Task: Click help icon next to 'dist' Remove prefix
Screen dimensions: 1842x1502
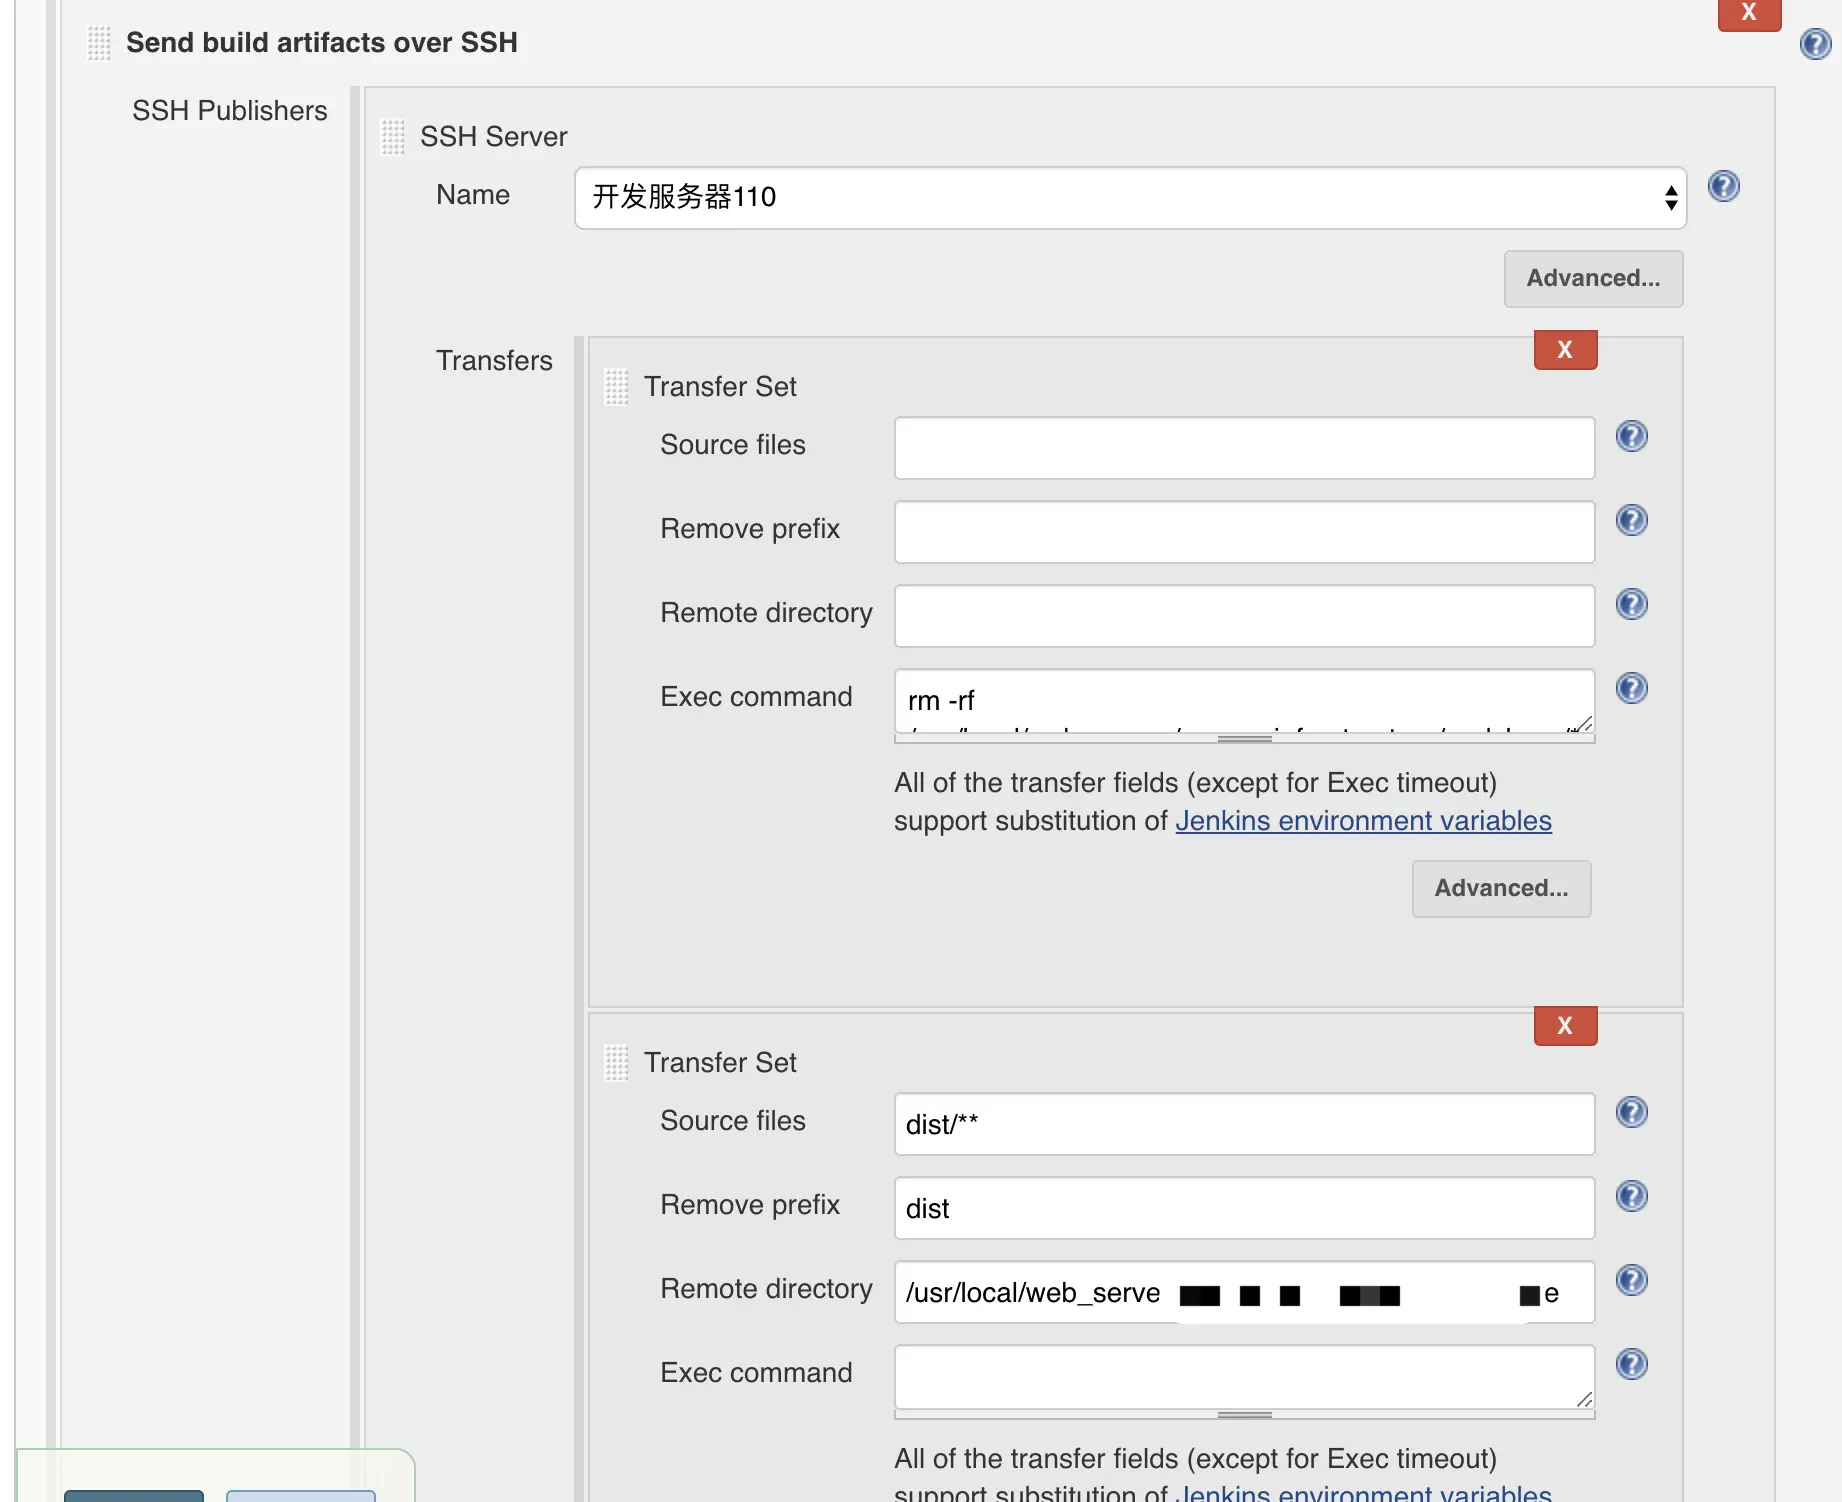Action: 1631,1197
